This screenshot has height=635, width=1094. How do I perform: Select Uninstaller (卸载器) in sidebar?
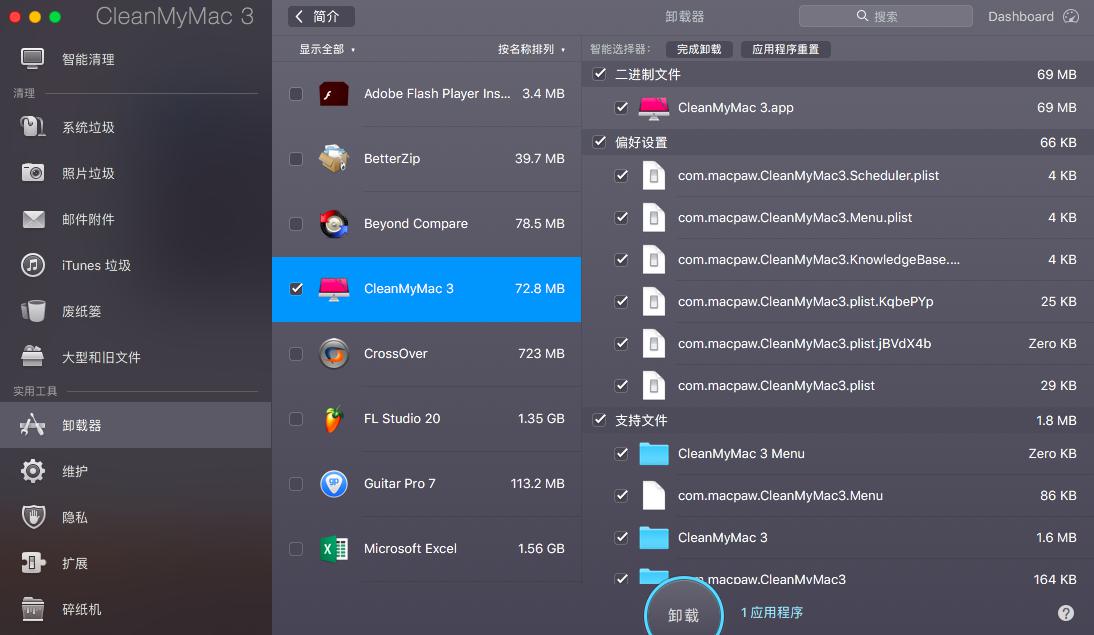(135, 425)
